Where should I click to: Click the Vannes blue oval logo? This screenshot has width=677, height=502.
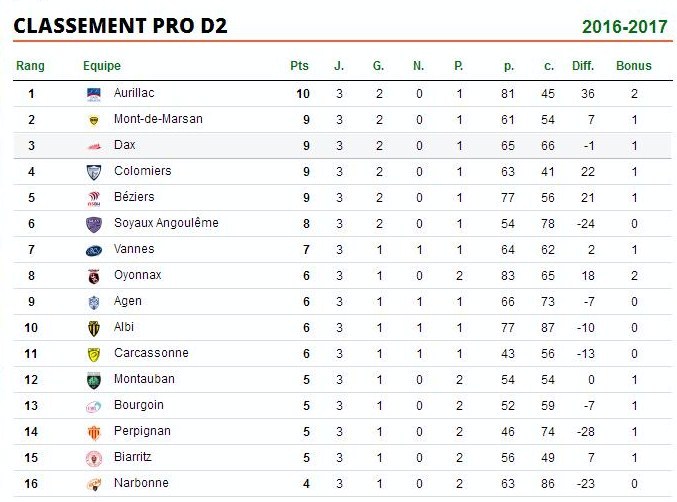(94, 251)
